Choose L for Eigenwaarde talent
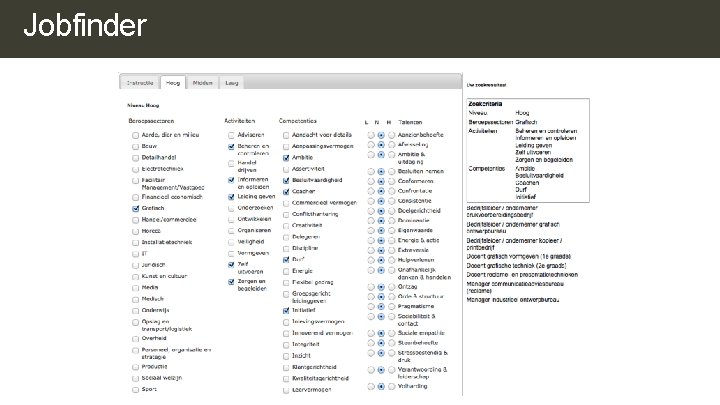Viewport: 720px width, 405px height. (371, 231)
